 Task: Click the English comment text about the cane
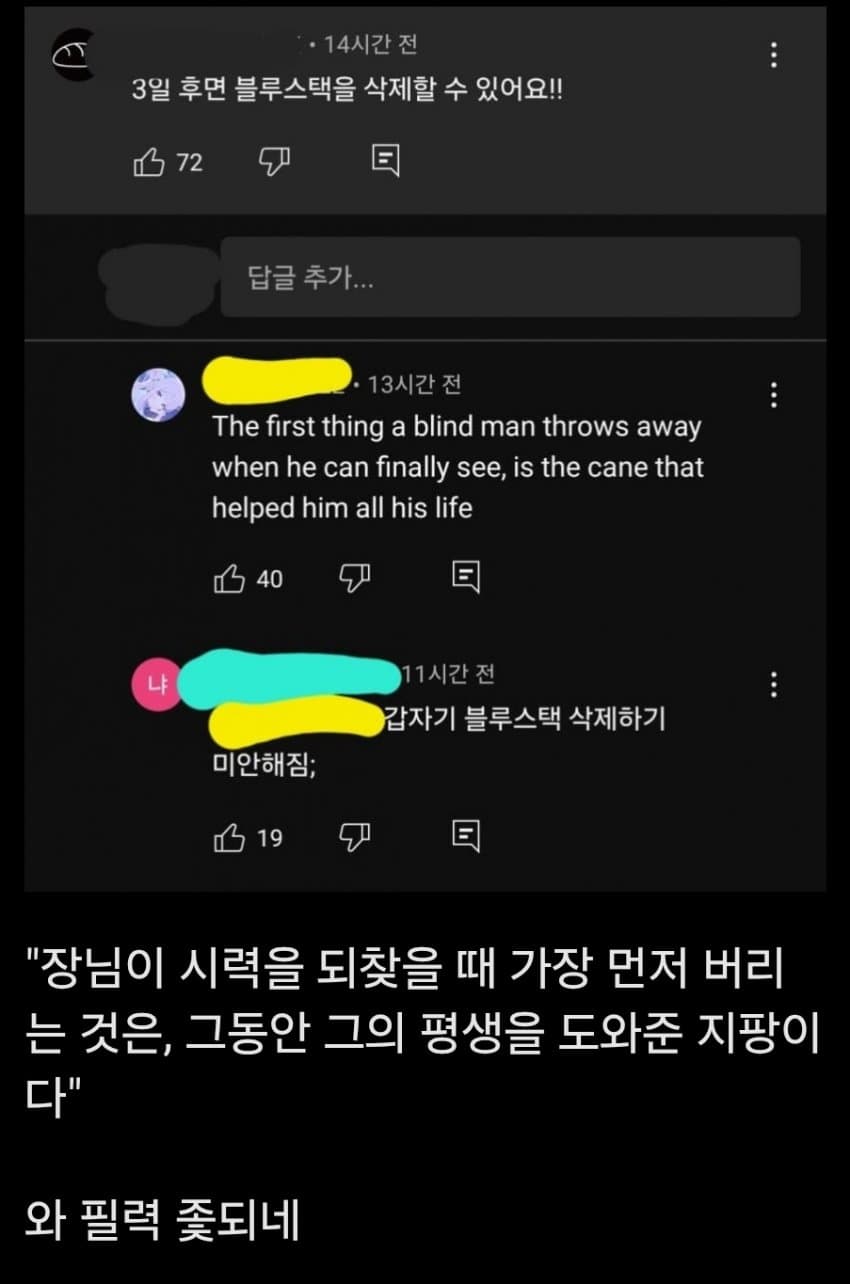click(457, 467)
